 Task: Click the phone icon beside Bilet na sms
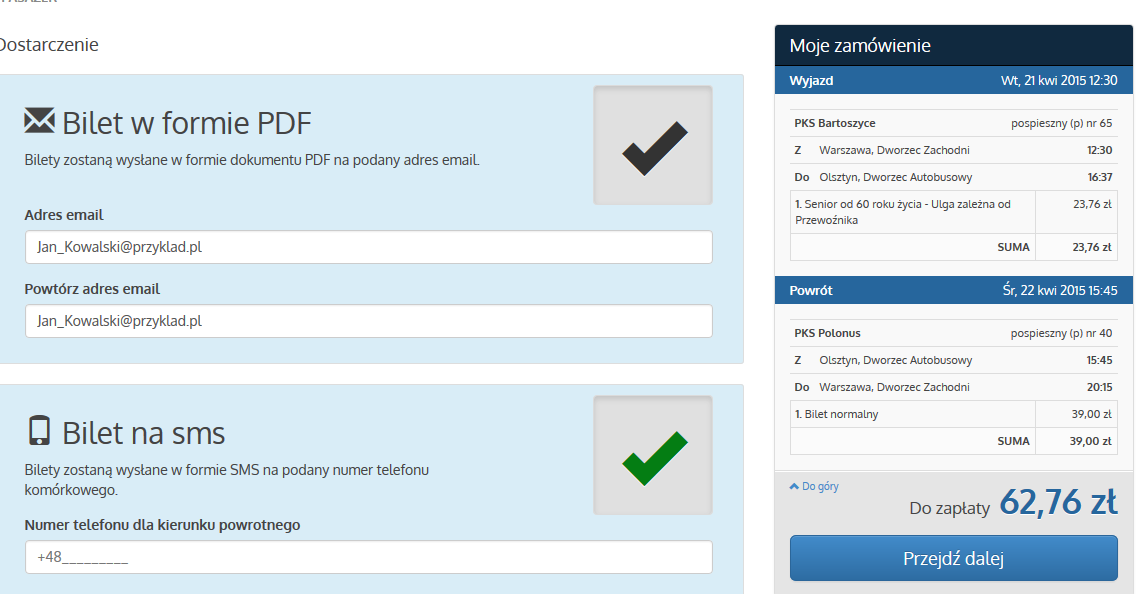pyautogui.click(x=39, y=430)
